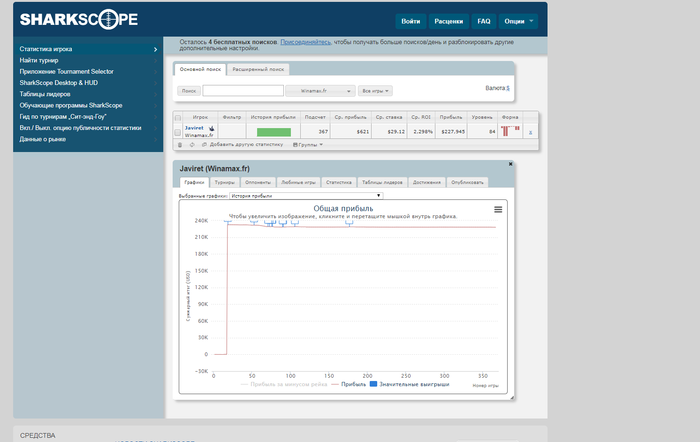Click the 'Расценки' button
The height and width of the screenshot is (442, 700).
coord(448,21)
